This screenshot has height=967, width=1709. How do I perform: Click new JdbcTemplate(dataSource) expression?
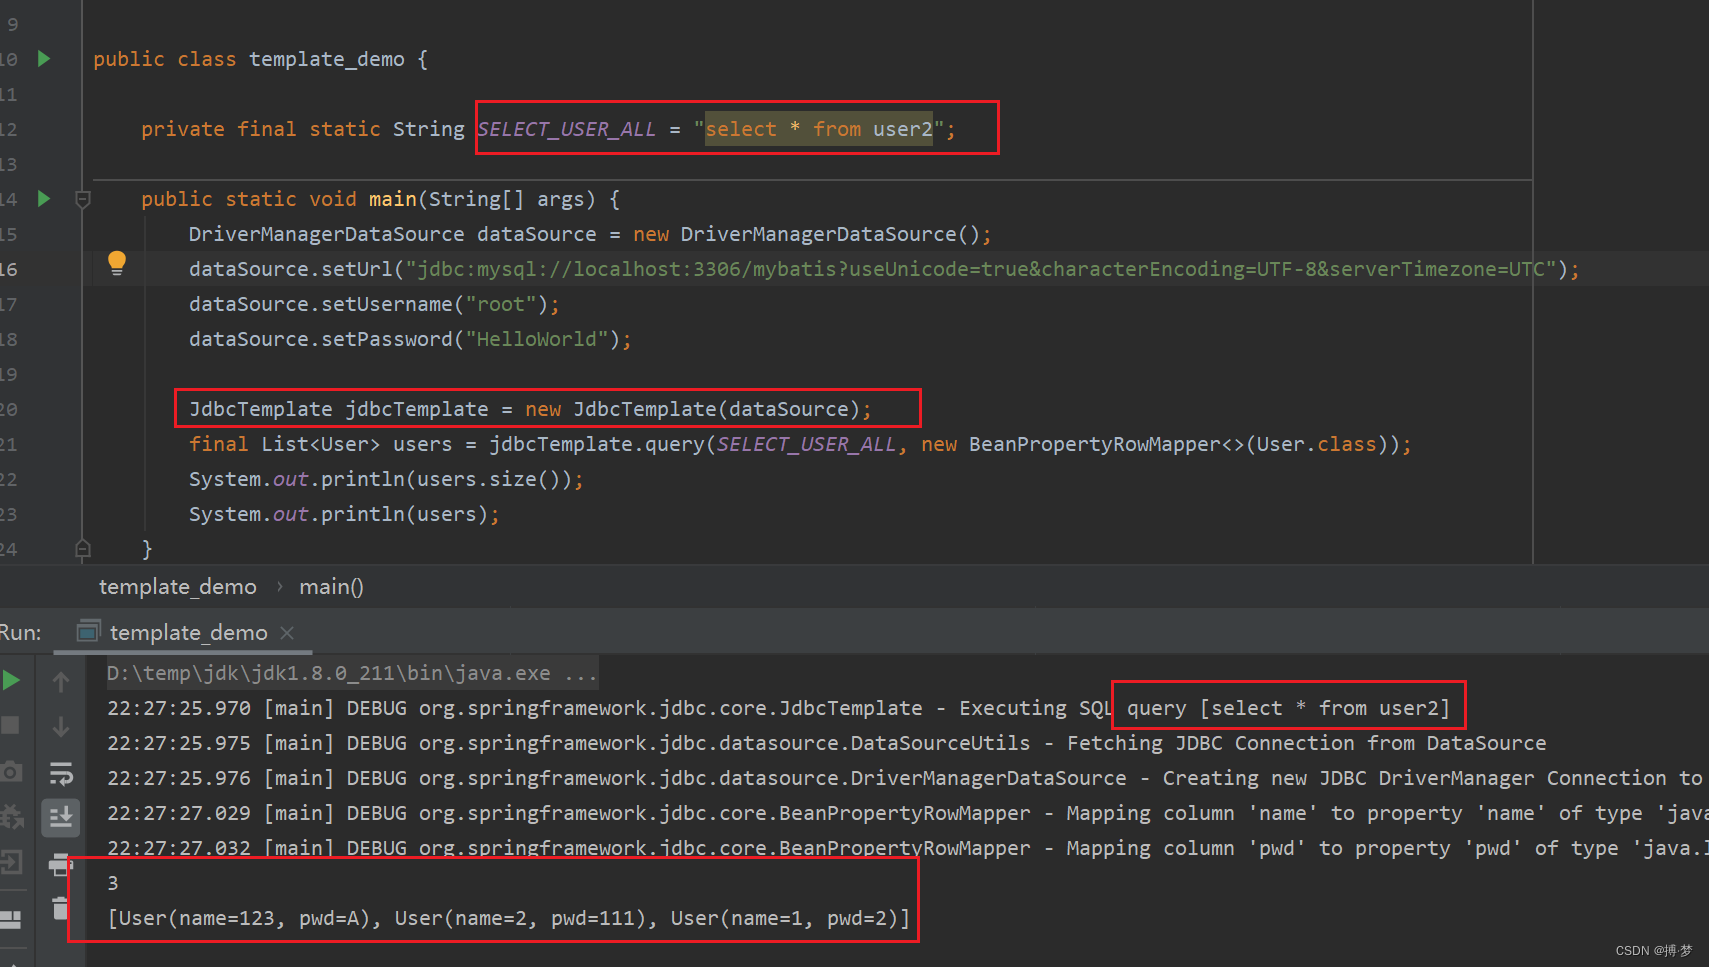692,409
